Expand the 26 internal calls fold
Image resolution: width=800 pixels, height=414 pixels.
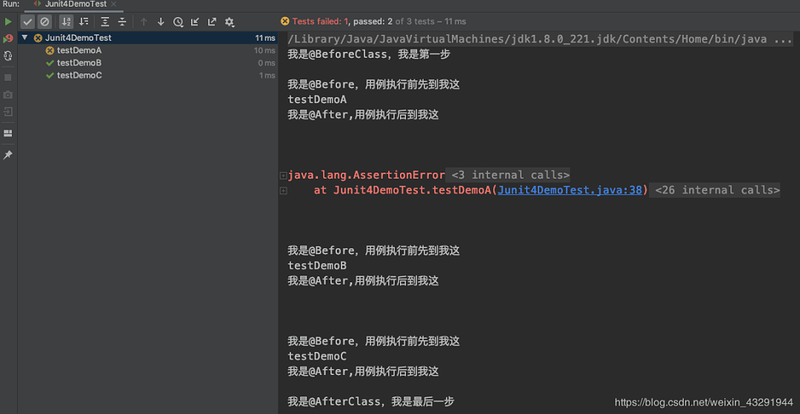(x=716, y=190)
